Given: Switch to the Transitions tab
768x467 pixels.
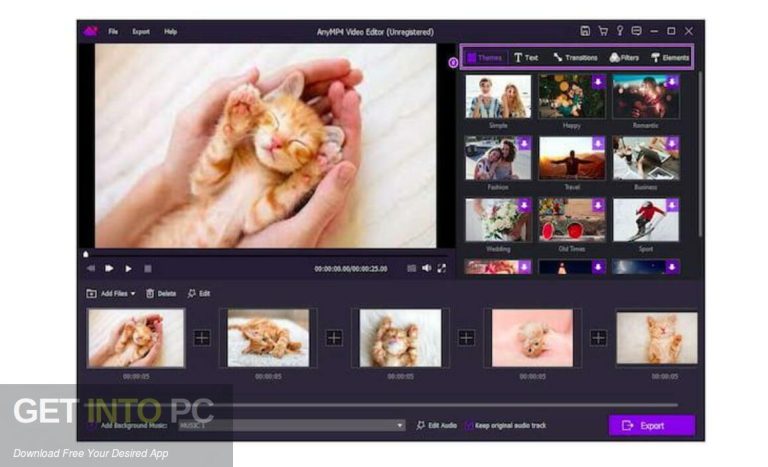Looking at the screenshot, I should click(576, 58).
